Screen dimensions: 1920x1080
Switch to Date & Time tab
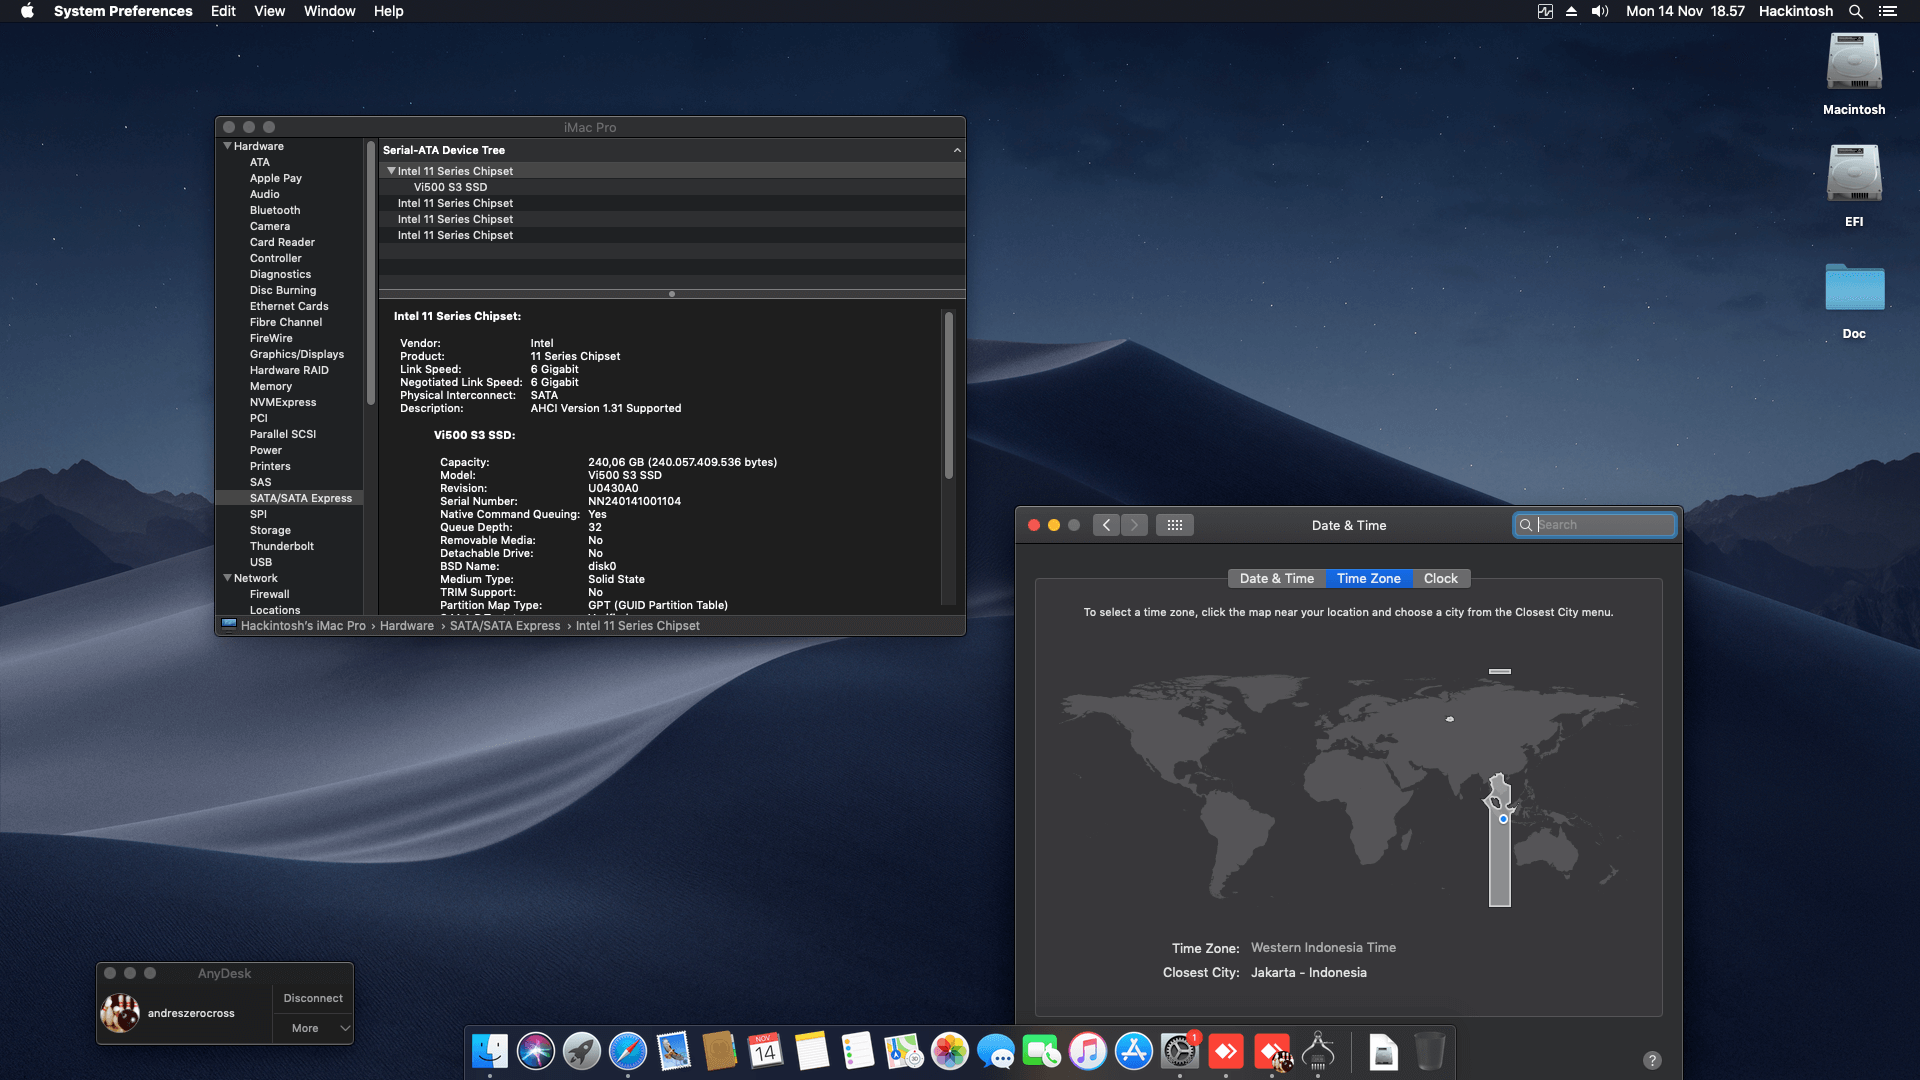click(x=1276, y=578)
